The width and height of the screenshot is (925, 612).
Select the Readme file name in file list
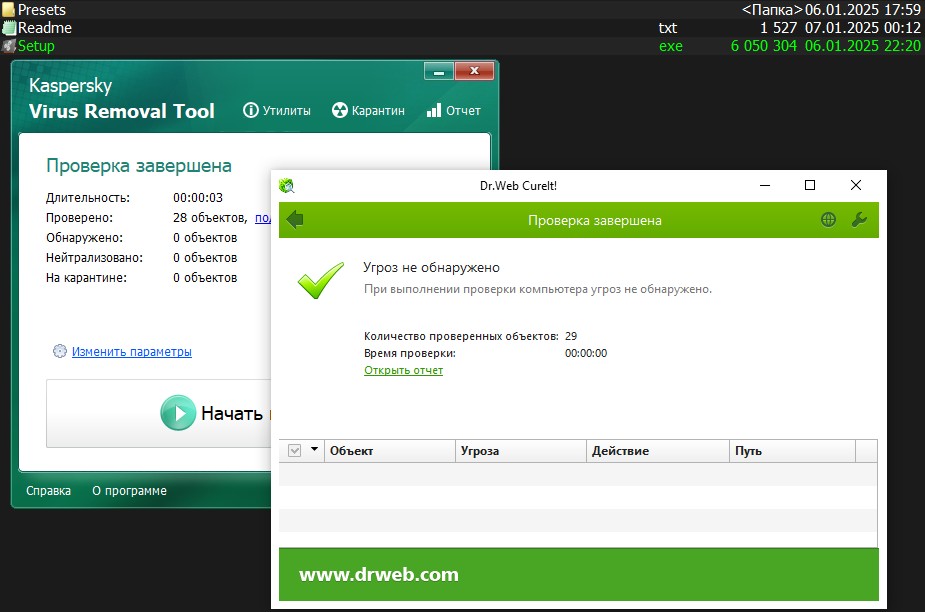[x=45, y=28]
